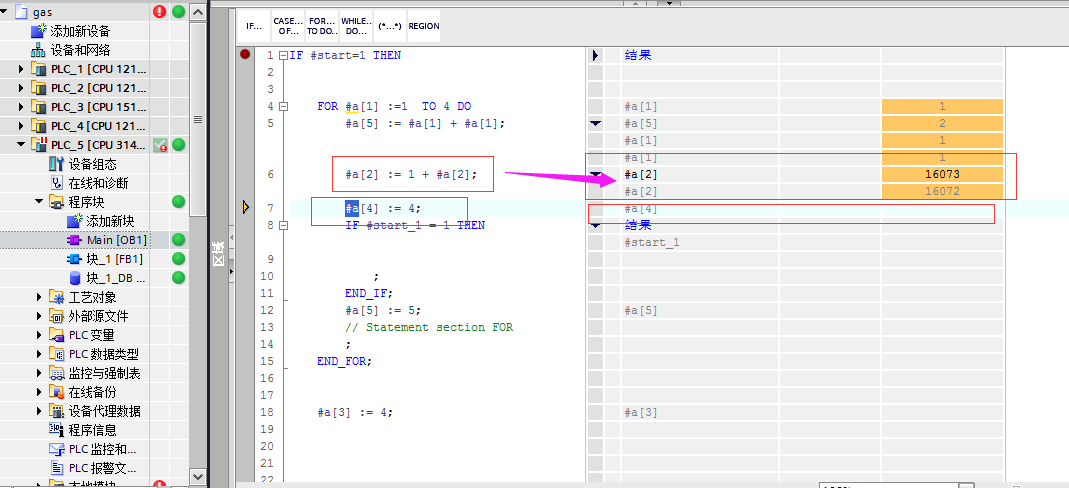Click the 设备组态 device configuration icon
The height and width of the screenshot is (488, 1069).
pyautogui.click(x=57, y=164)
